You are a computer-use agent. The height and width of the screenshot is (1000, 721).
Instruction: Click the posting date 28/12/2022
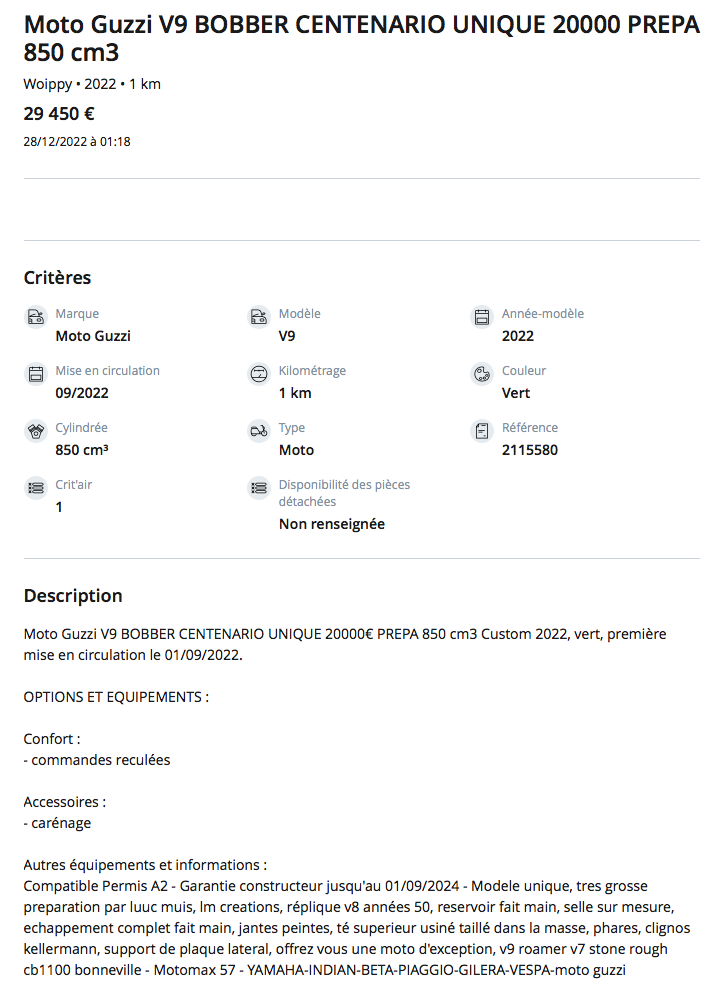[77, 142]
